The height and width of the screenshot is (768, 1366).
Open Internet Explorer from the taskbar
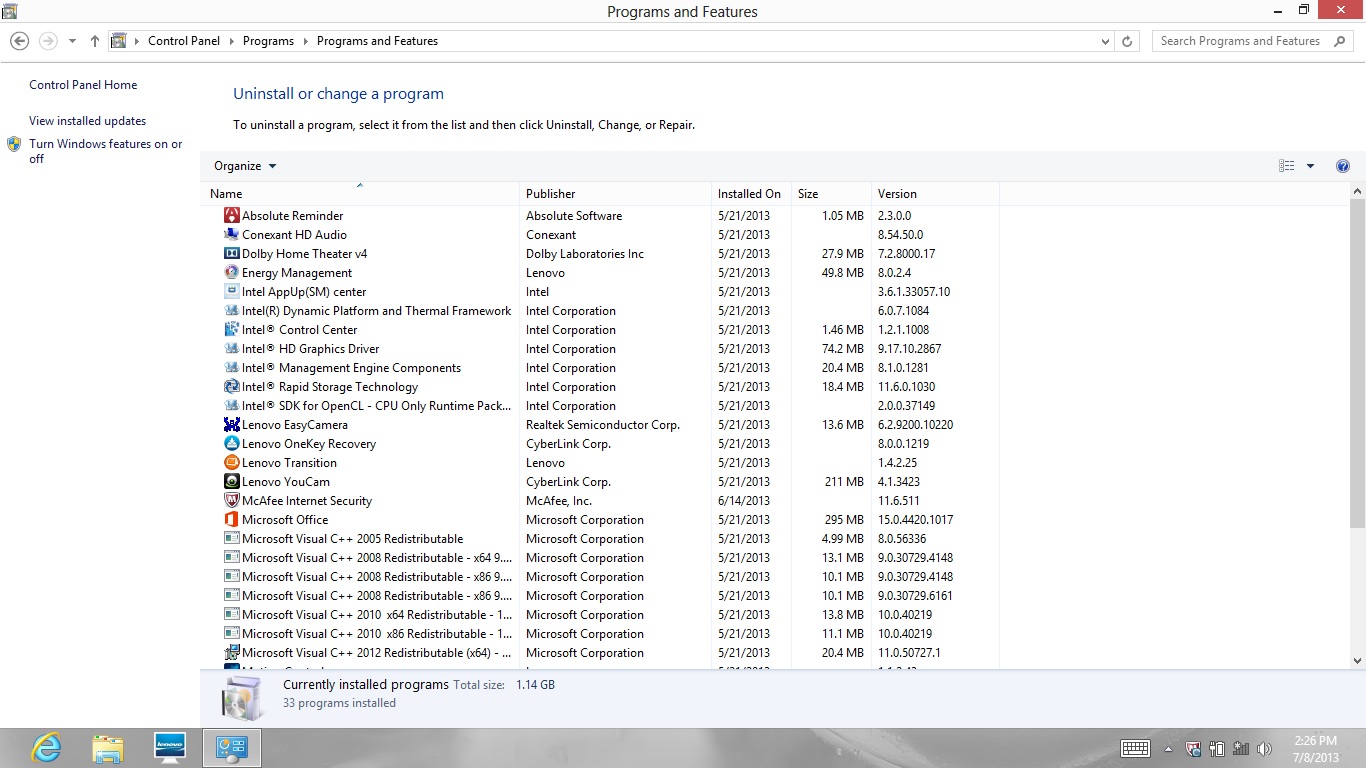coord(46,748)
